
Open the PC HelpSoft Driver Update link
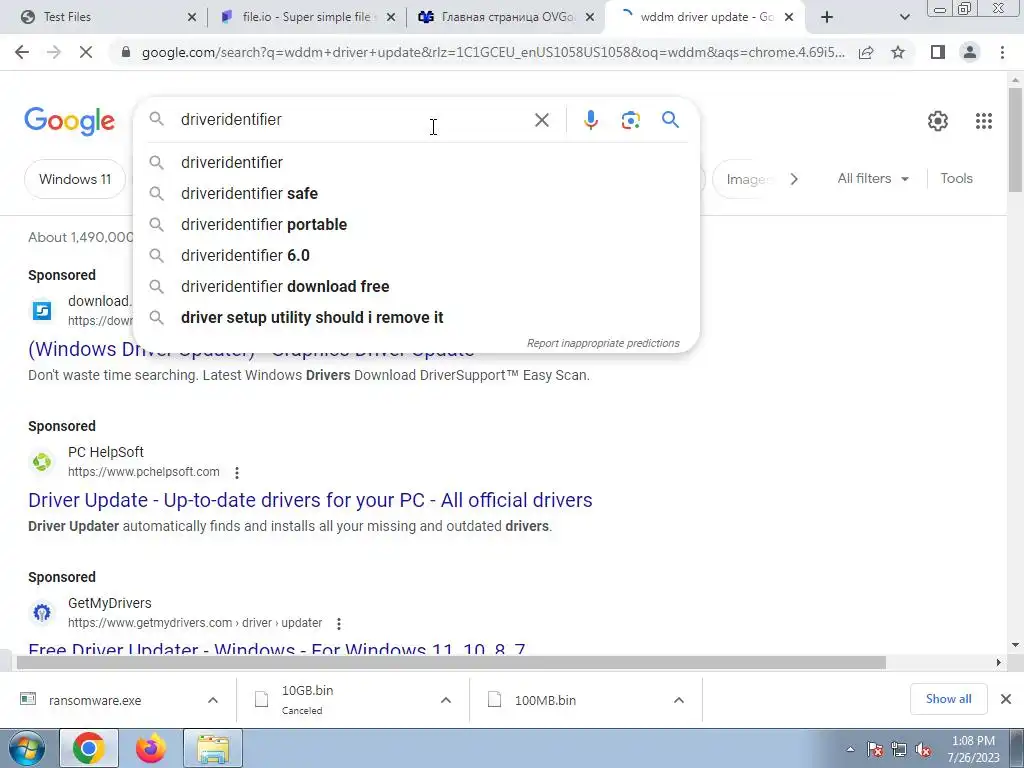point(310,500)
